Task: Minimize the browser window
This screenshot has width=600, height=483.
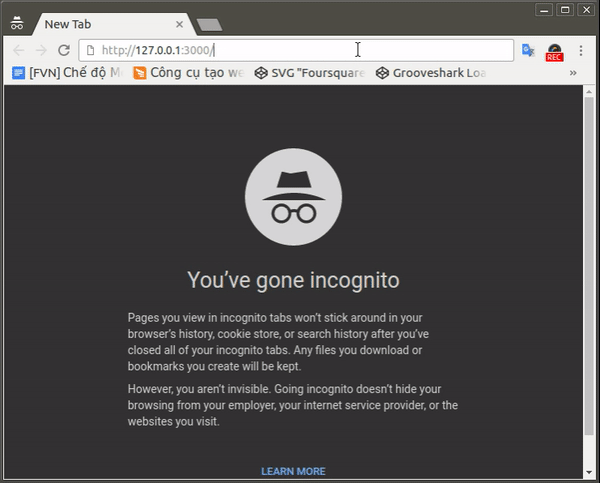Action: [x=544, y=10]
